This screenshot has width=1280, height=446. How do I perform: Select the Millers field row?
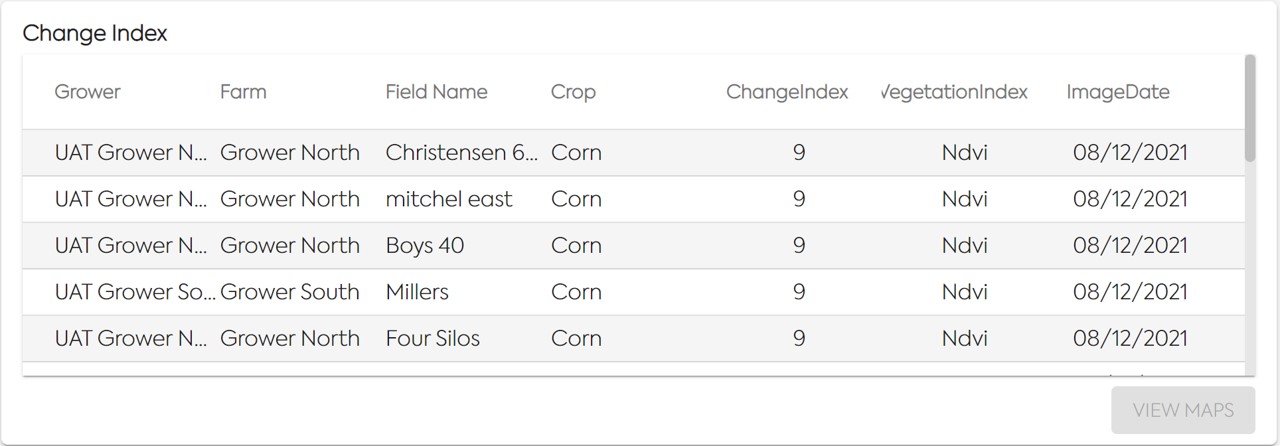pyautogui.click(x=417, y=292)
